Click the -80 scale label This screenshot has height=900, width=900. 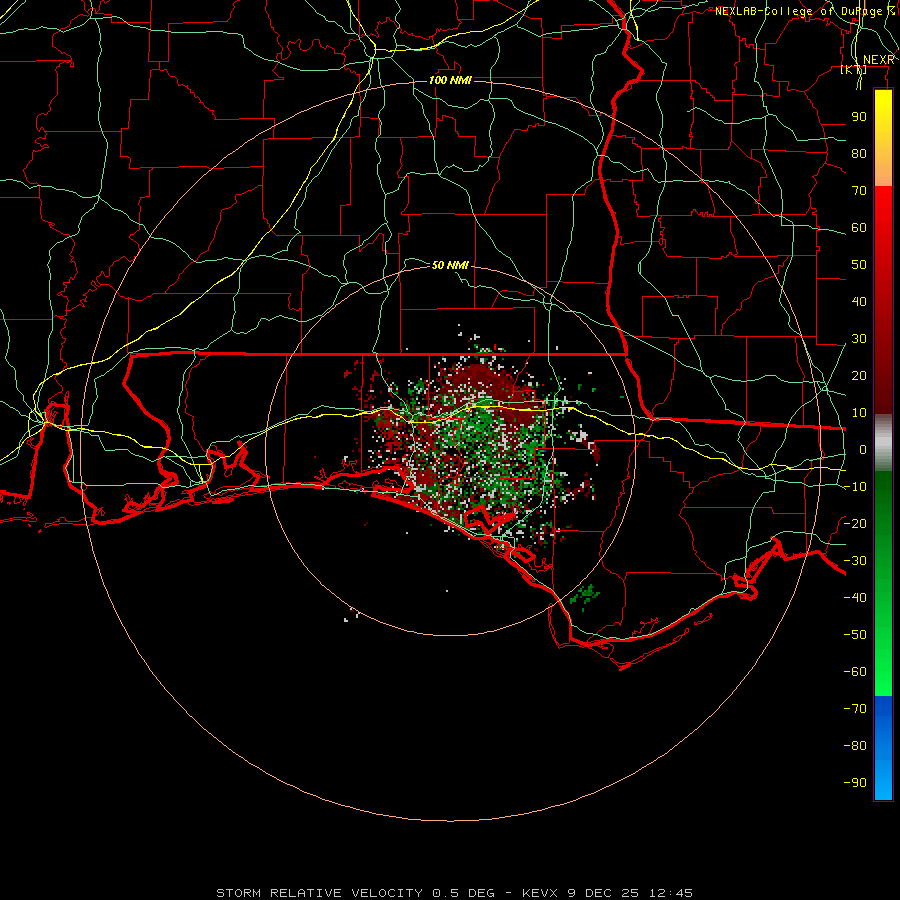855,746
